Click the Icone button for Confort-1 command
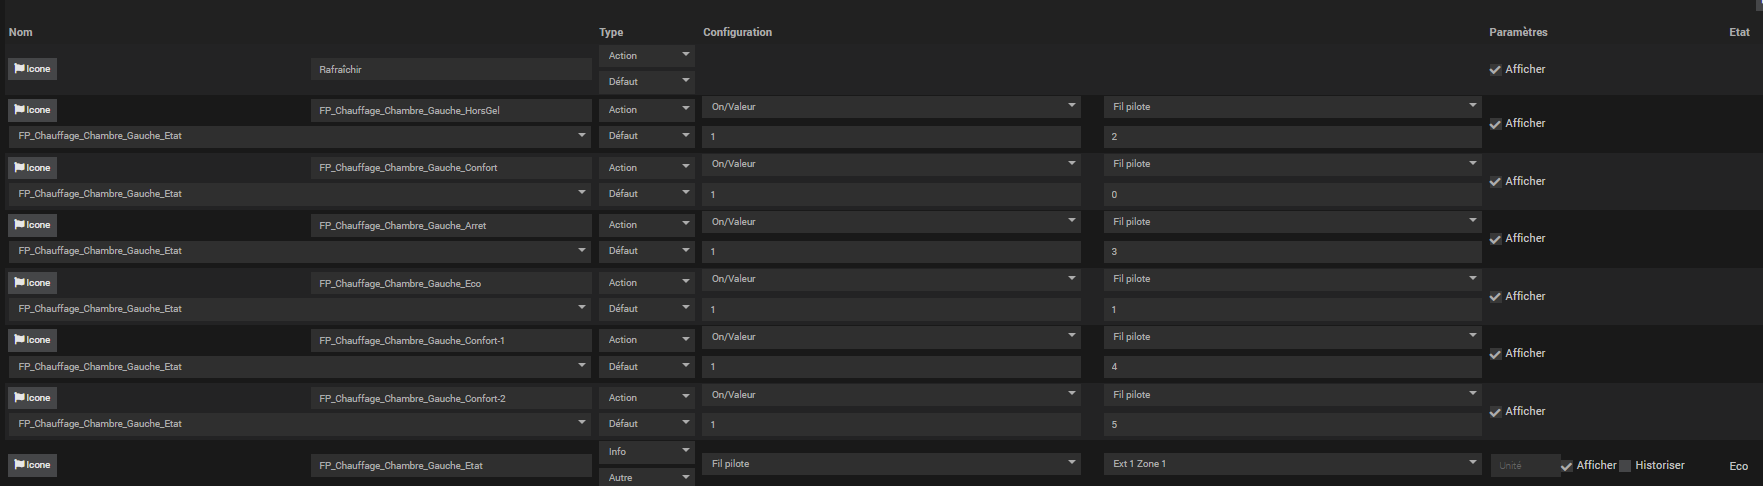Screen dimensions: 1763x486 click(x=32, y=340)
